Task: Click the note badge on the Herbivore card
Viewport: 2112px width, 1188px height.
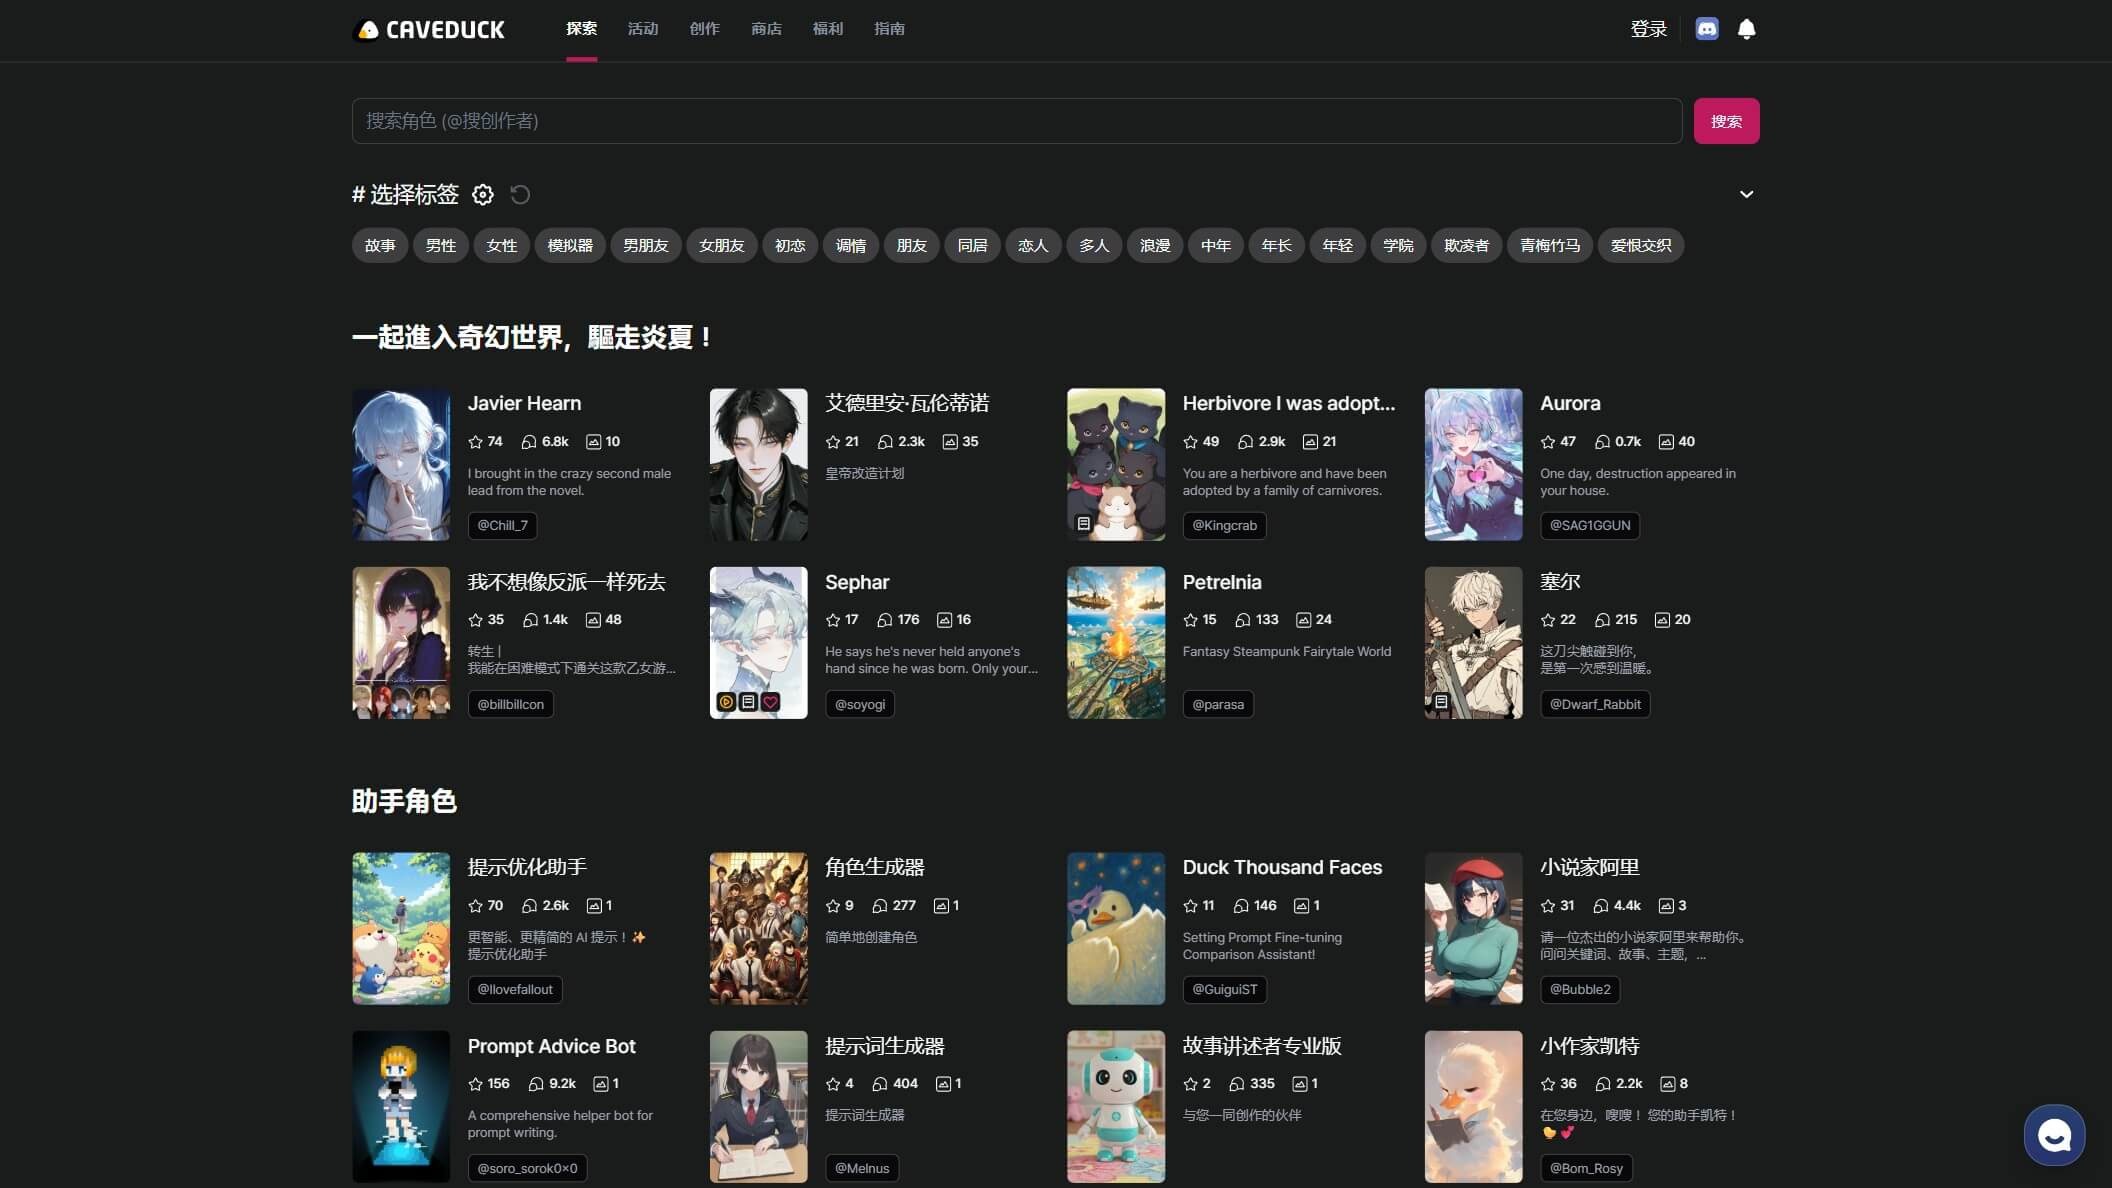Action: (1083, 523)
